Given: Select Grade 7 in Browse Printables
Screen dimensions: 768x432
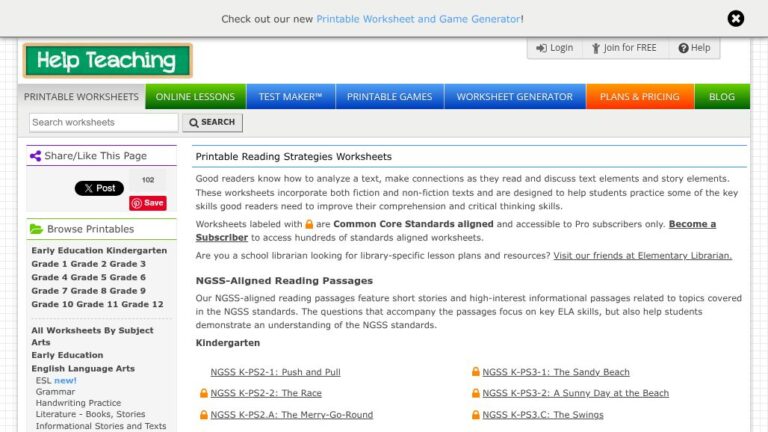Looking at the screenshot, I should point(49,290).
